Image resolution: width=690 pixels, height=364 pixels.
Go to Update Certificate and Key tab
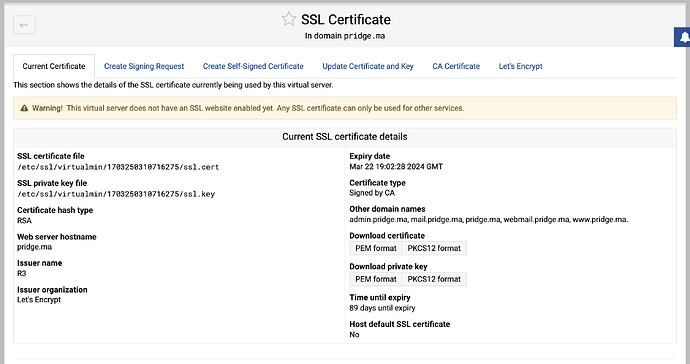coord(368,66)
